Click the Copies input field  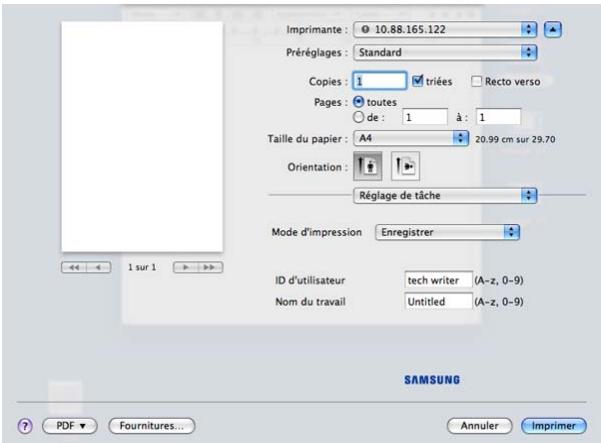tap(379, 81)
